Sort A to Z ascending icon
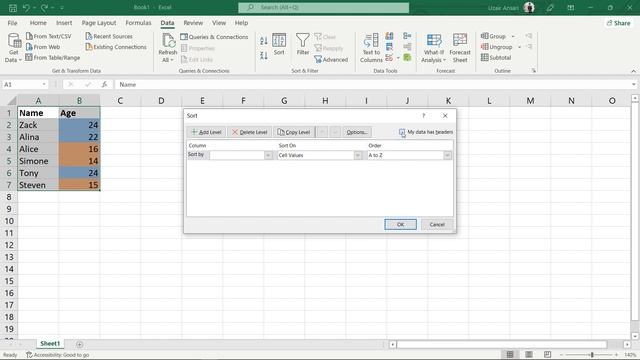 pos(264,40)
